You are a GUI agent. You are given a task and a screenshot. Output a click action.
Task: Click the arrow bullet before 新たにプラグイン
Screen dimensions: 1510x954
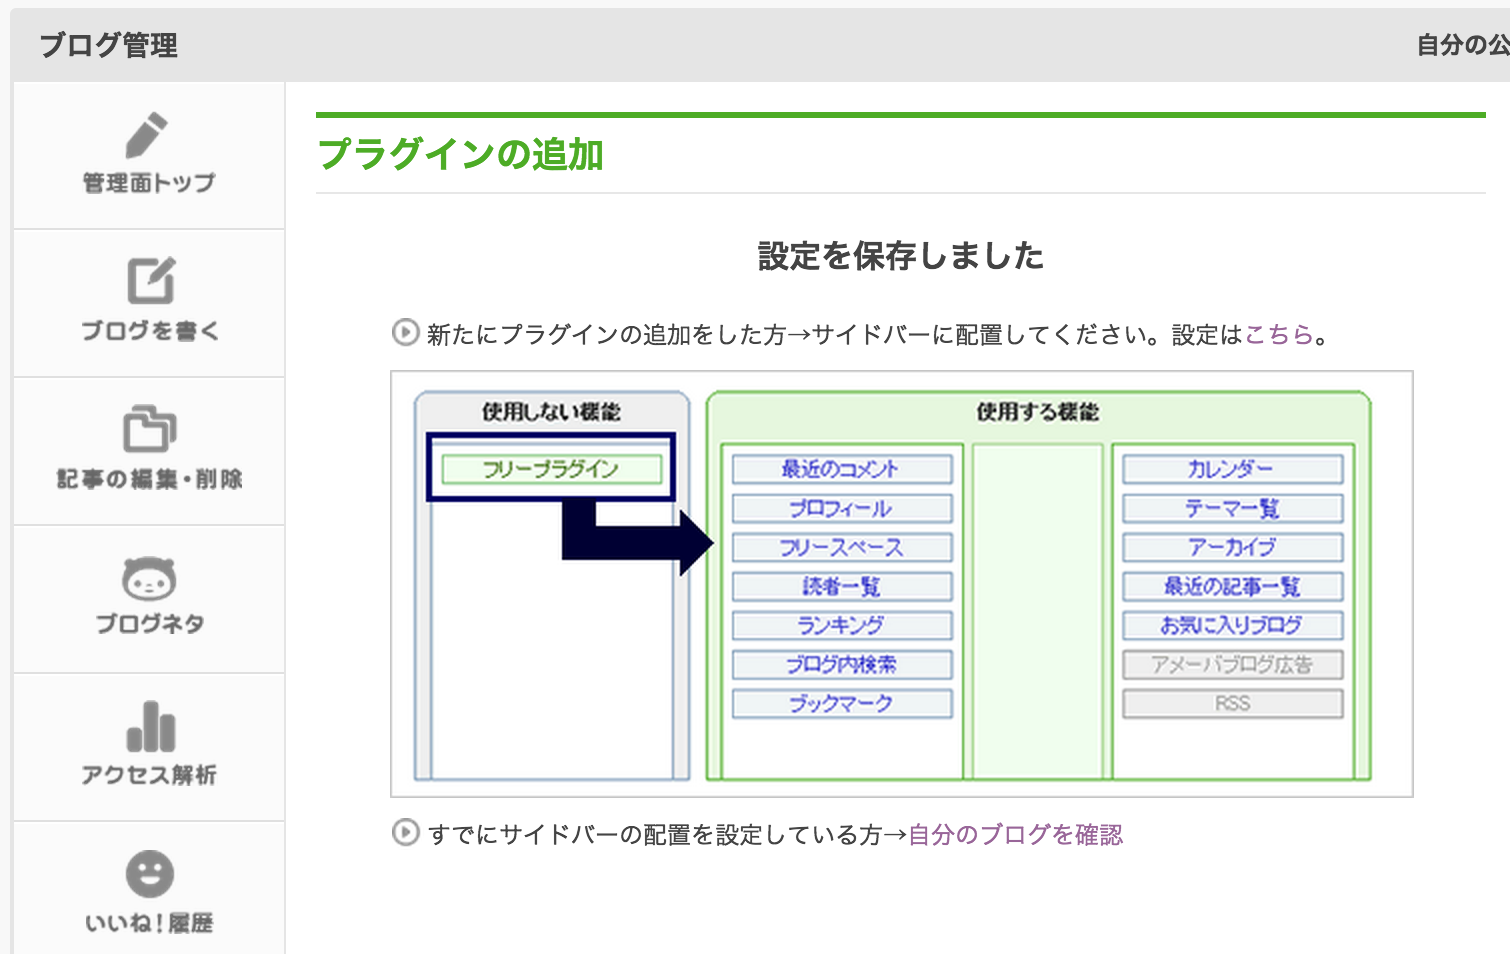coord(405,333)
